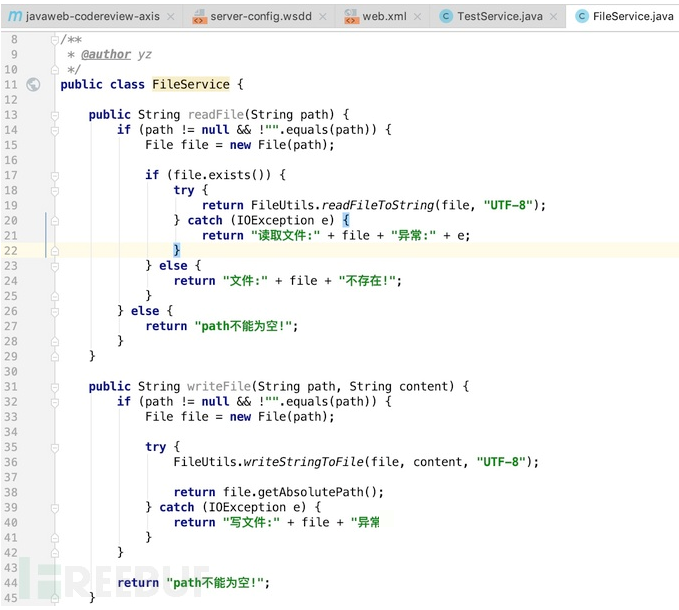Collapse the else block at line 23
This screenshot has height=610, width=679.
(x=55, y=266)
